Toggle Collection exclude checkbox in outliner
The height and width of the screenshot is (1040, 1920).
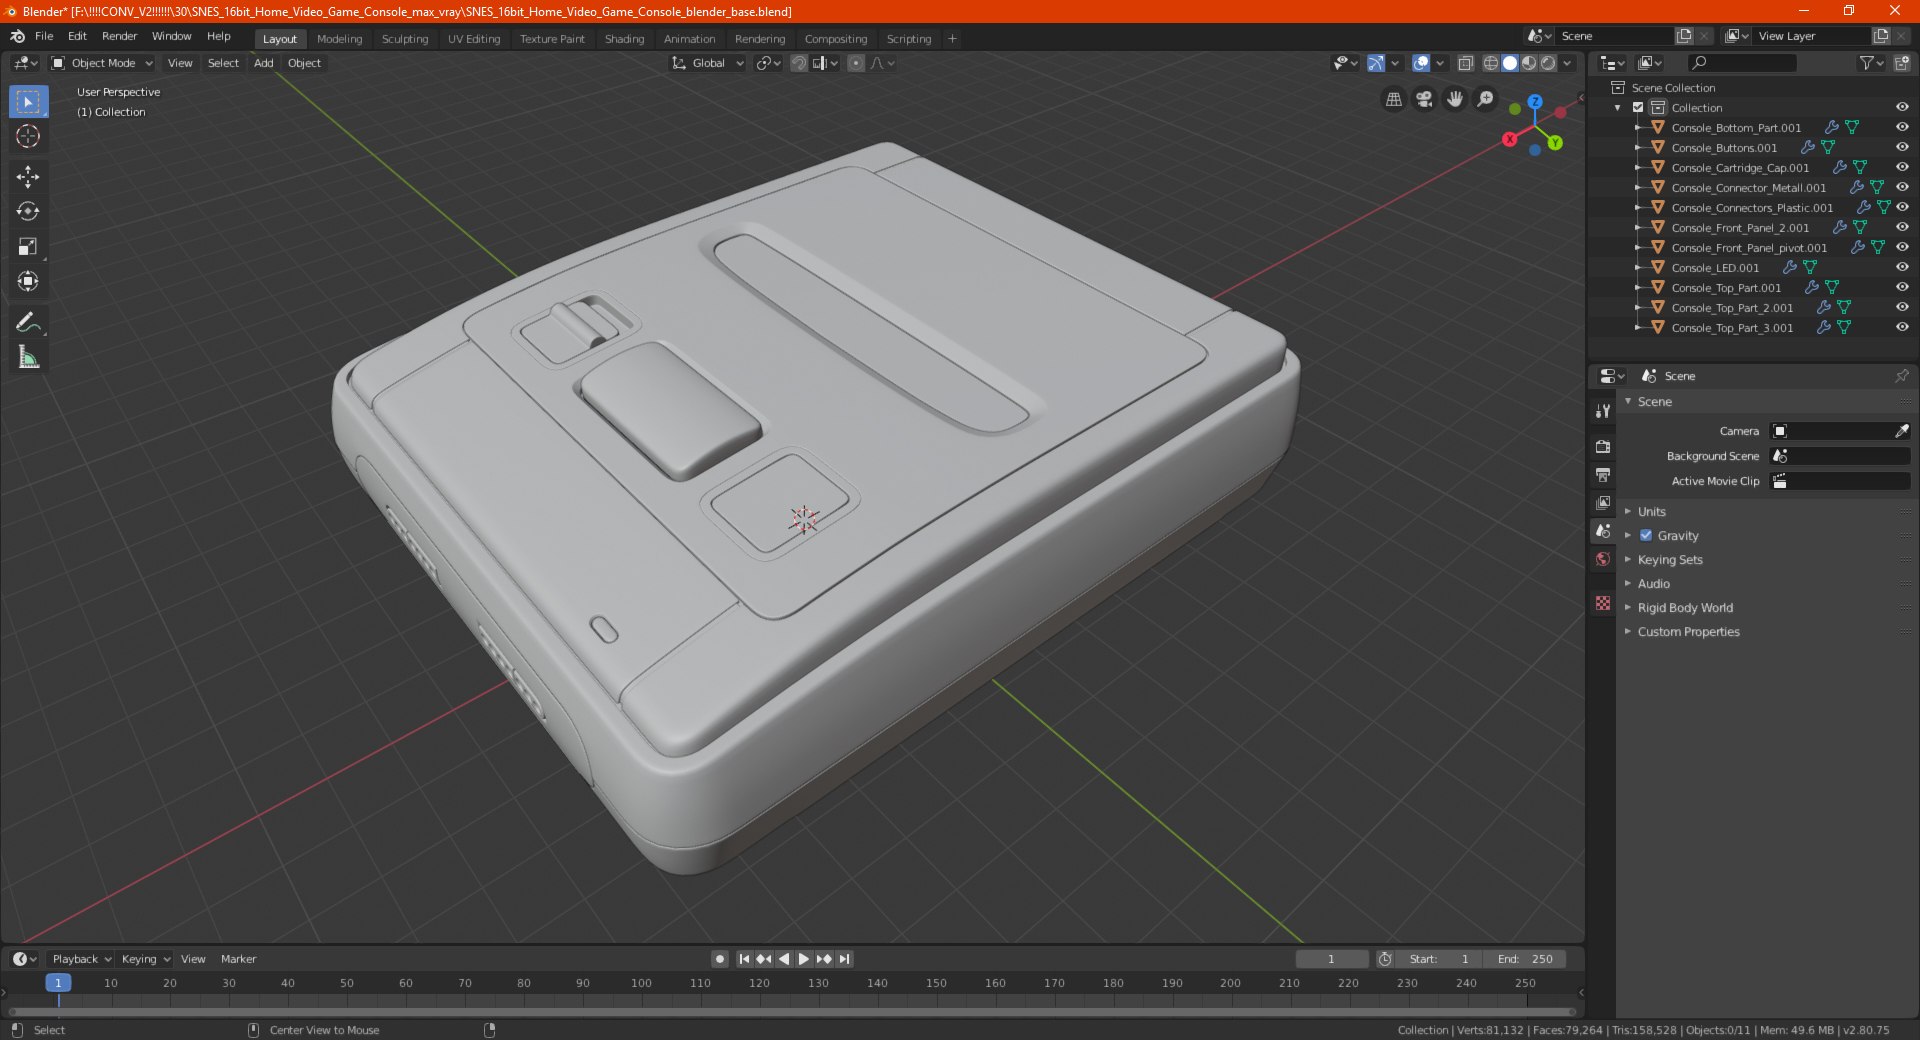(1638, 107)
